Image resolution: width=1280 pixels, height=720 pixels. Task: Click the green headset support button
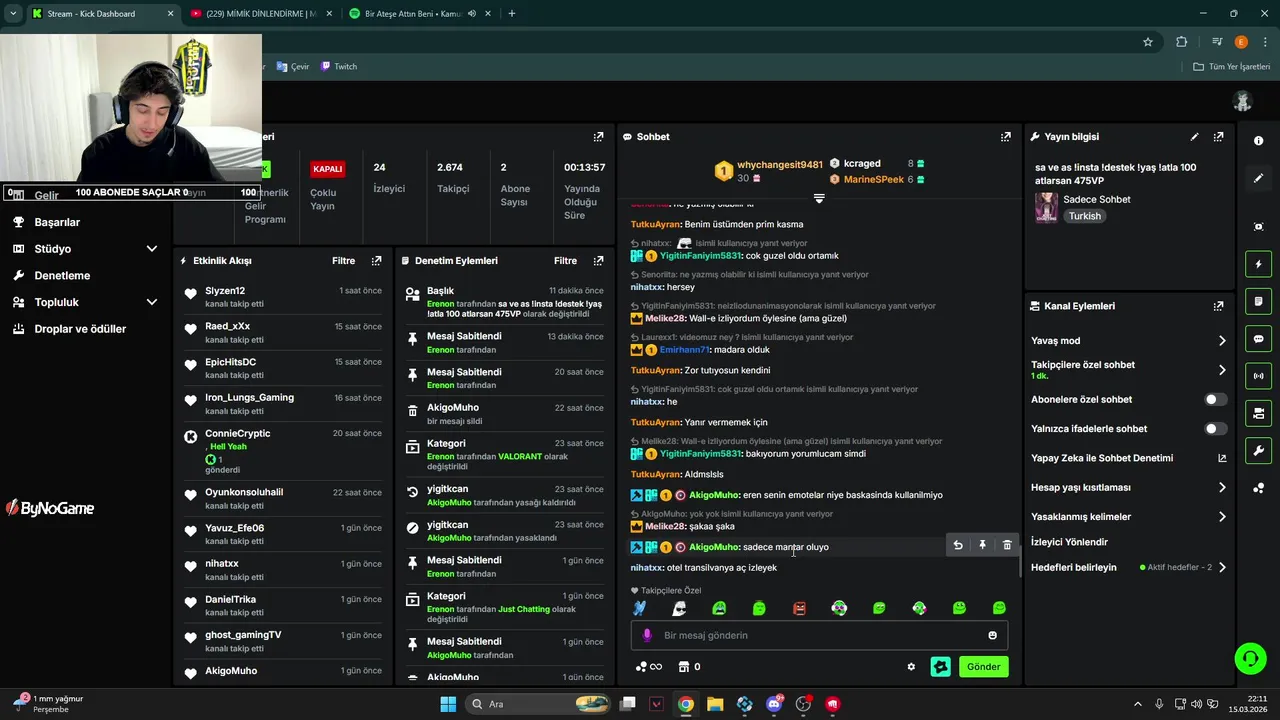tap(1250, 658)
